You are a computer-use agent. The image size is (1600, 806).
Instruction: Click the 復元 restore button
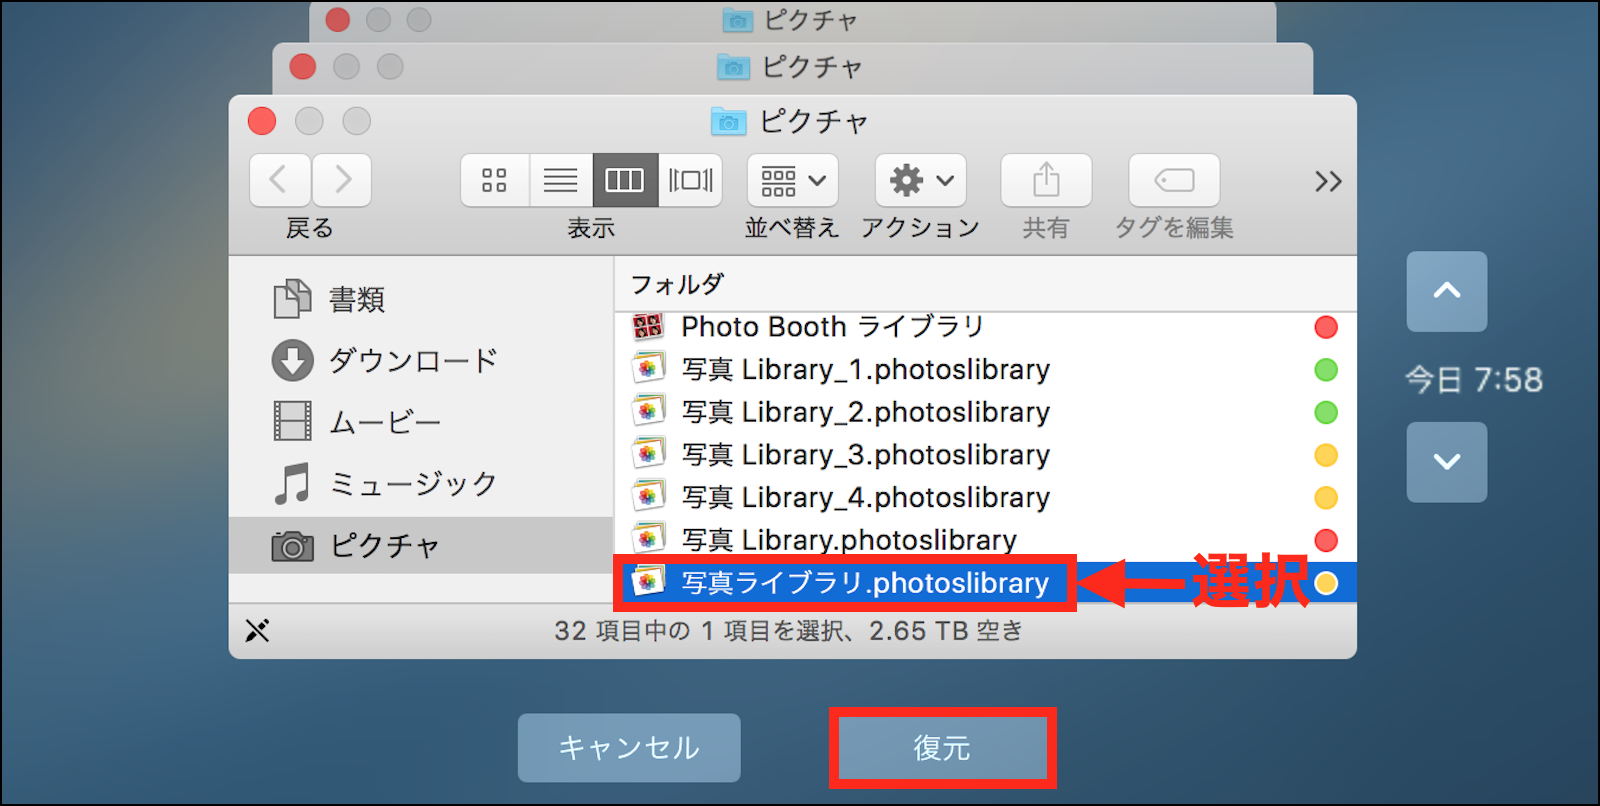click(x=942, y=748)
